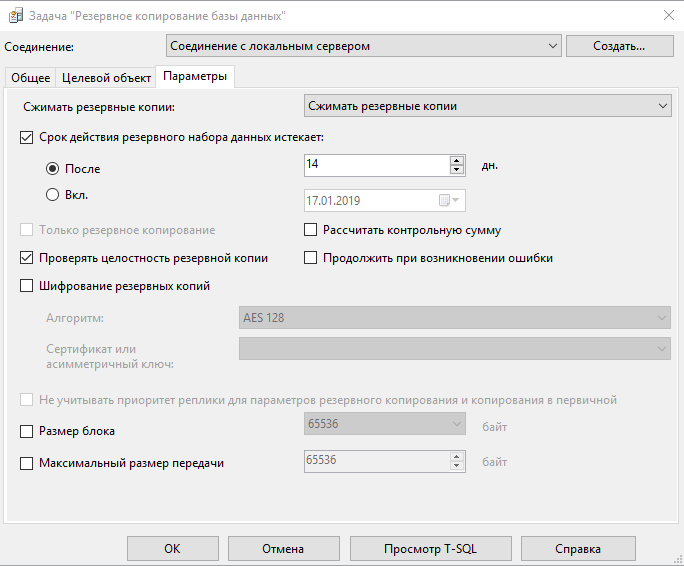Switch to the 'Целевой объект' tab
The height and width of the screenshot is (566, 684).
(106, 78)
